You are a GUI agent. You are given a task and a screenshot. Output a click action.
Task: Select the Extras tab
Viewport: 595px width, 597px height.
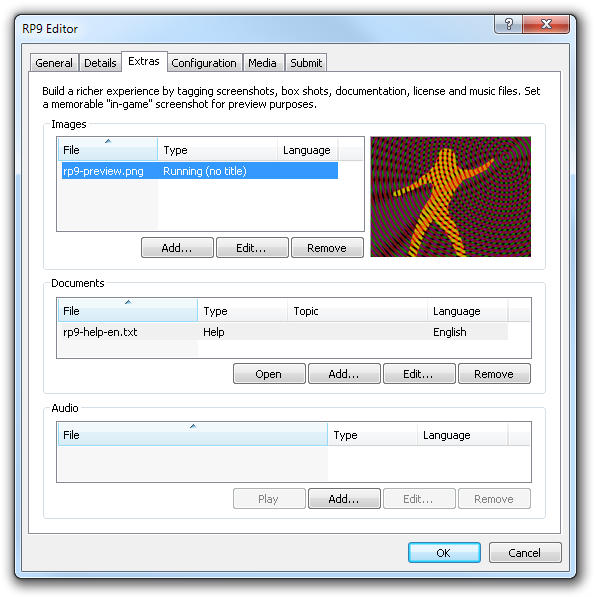[144, 61]
